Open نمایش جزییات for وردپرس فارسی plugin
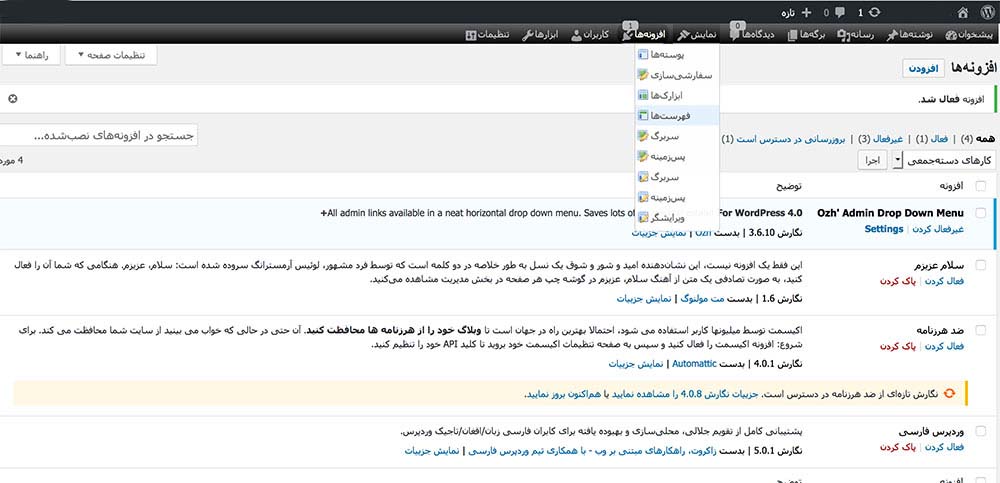 [x=431, y=450]
